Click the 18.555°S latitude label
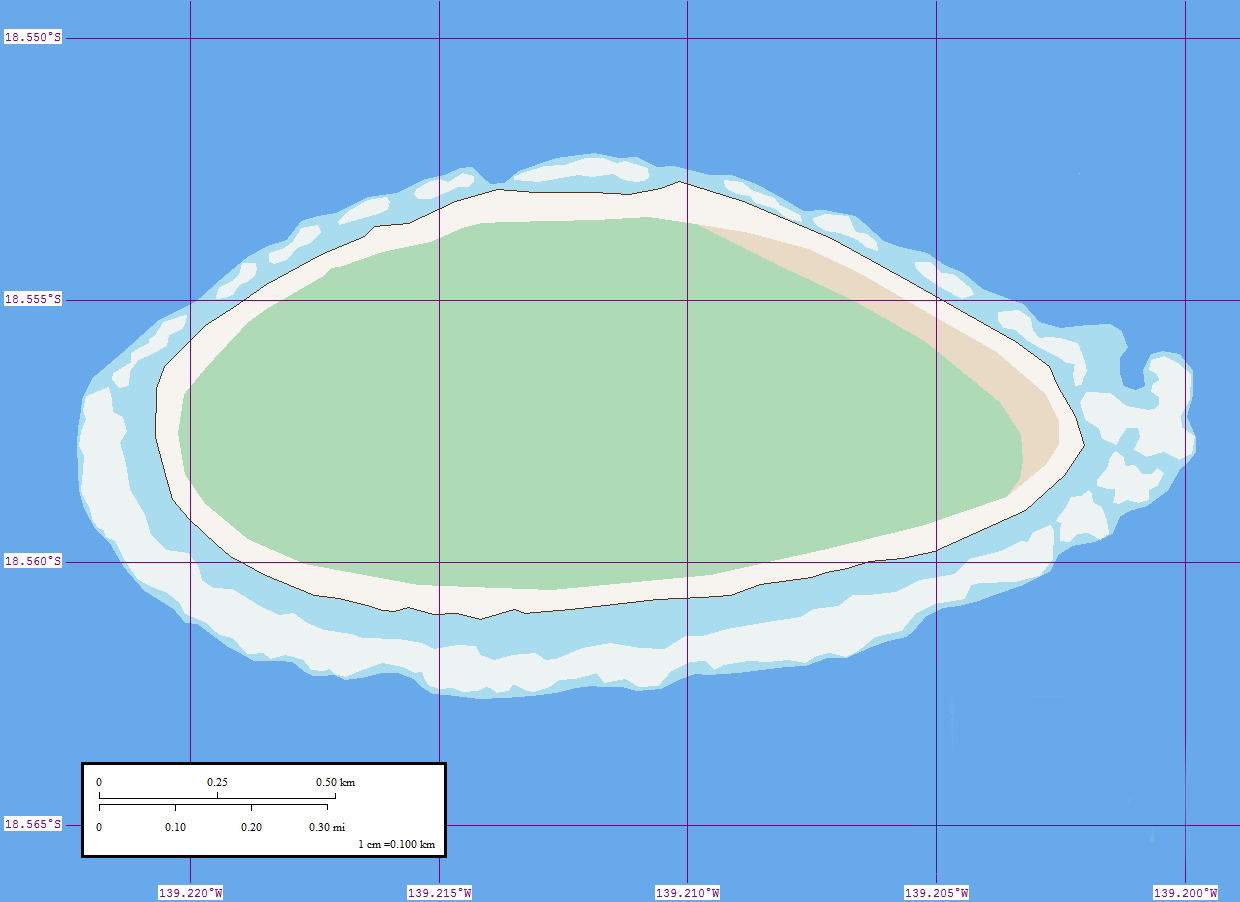 [x=33, y=299]
